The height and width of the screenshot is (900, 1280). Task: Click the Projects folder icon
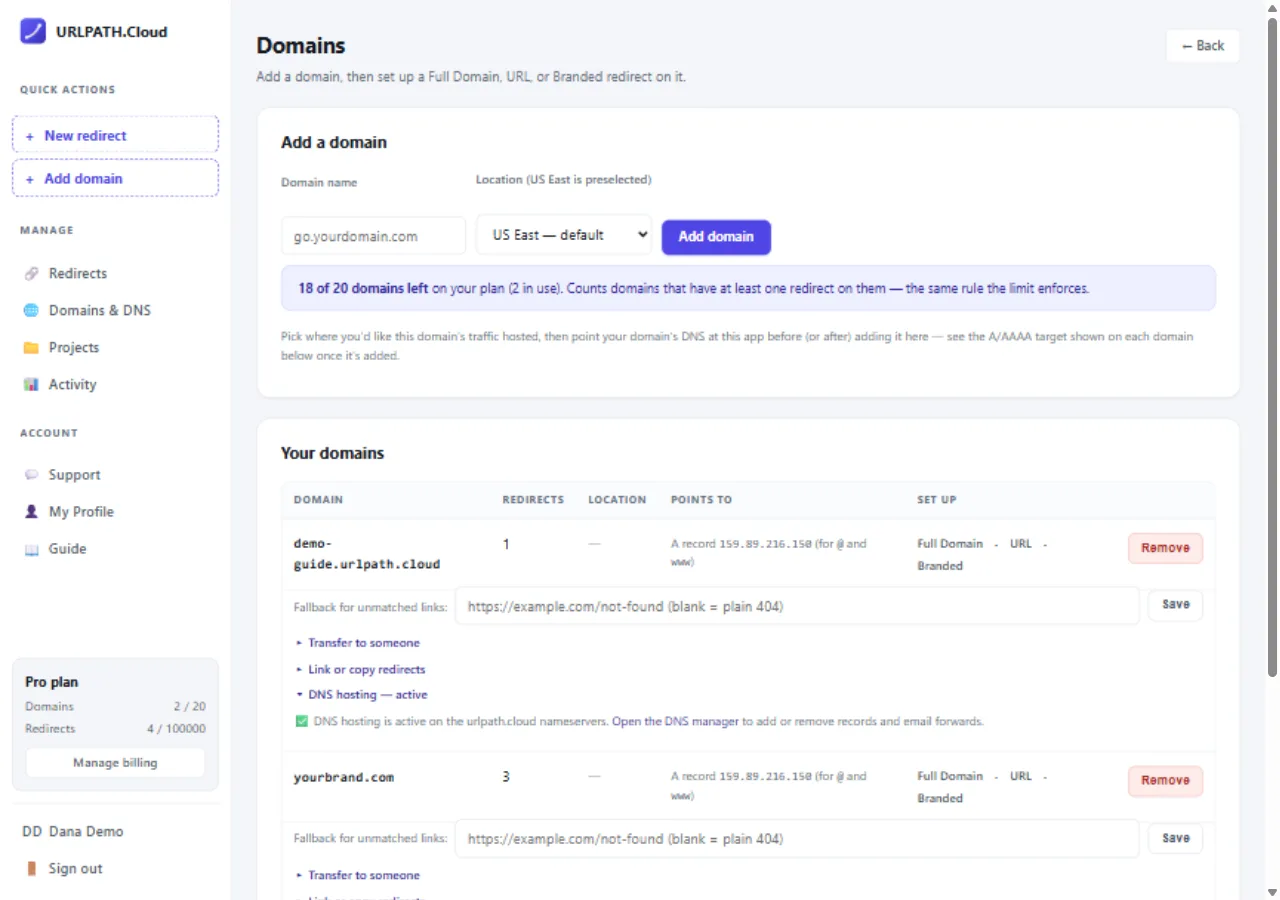pos(31,347)
